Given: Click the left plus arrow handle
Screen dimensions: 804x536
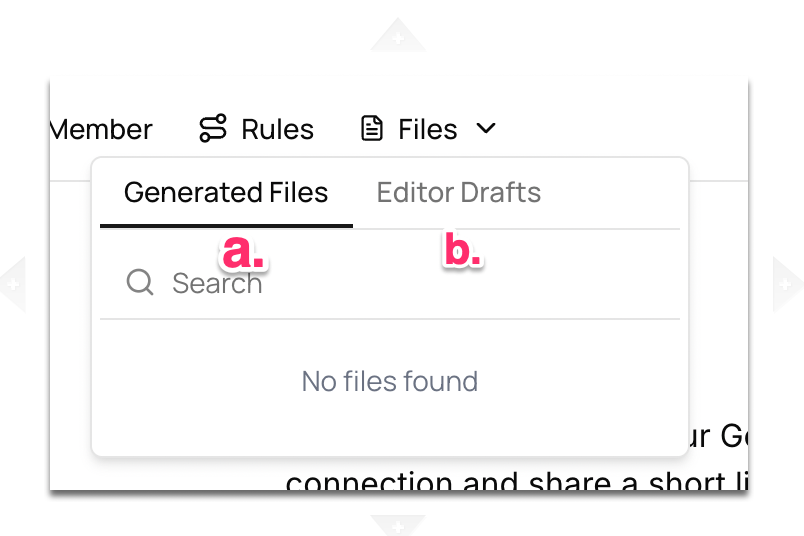Looking at the screenshot, I should coord(12,284).
